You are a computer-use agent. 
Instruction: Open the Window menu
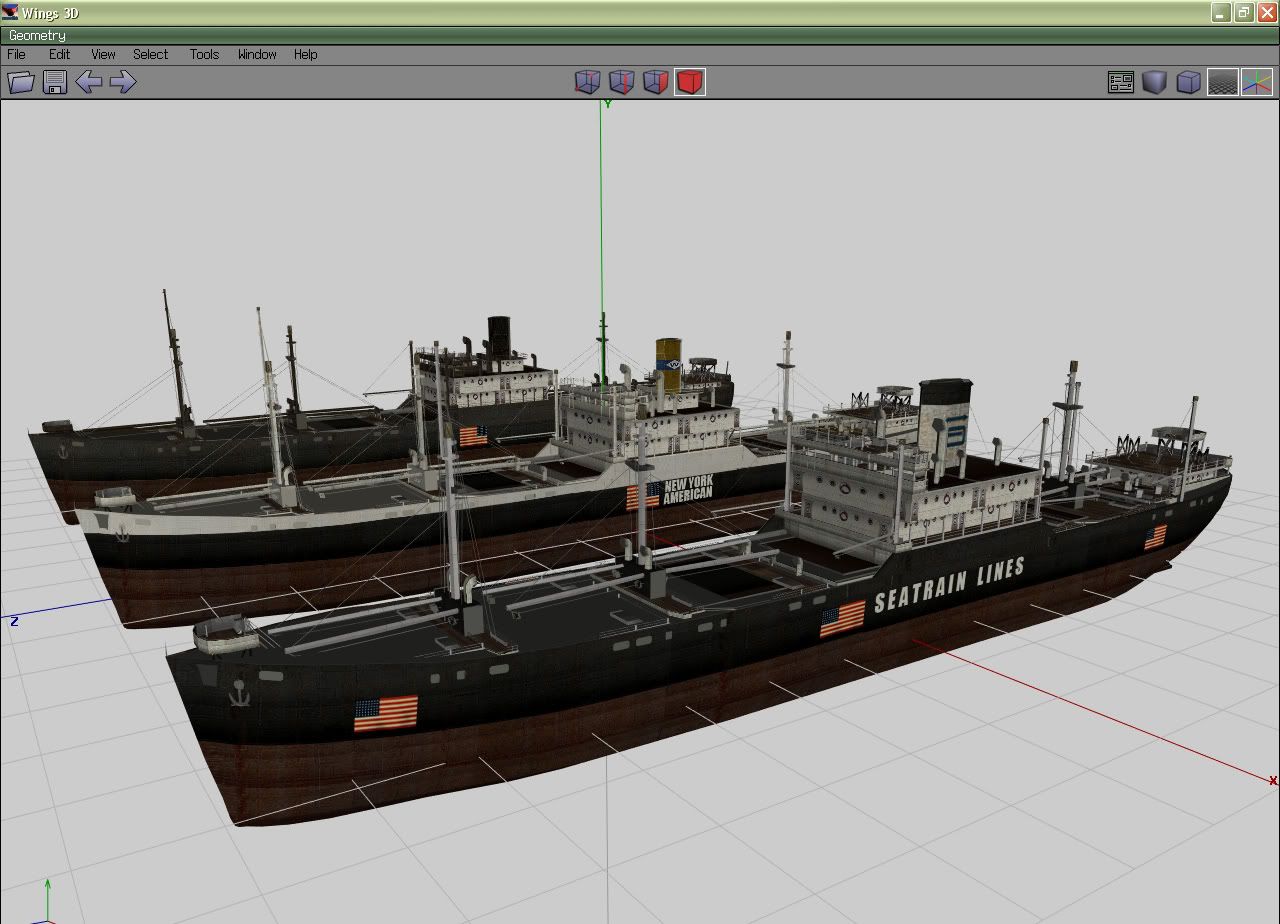pyautogui.click(x=257, y=54)
